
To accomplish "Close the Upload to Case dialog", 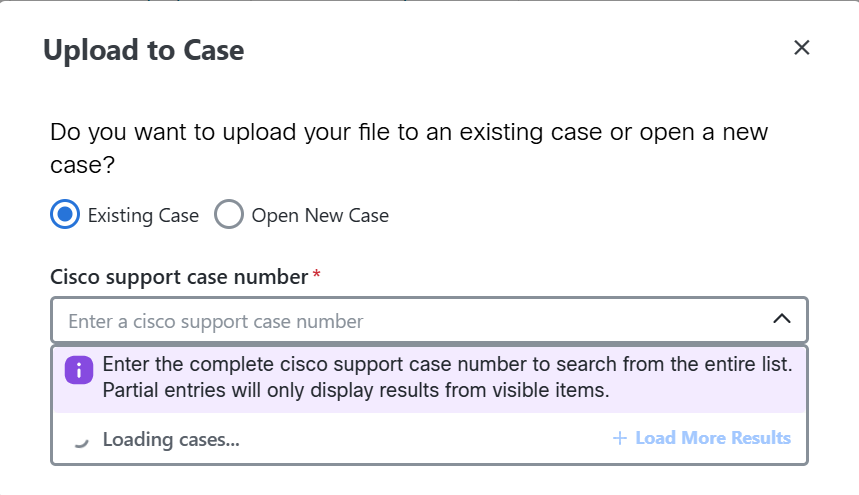I will pos(801,48).
